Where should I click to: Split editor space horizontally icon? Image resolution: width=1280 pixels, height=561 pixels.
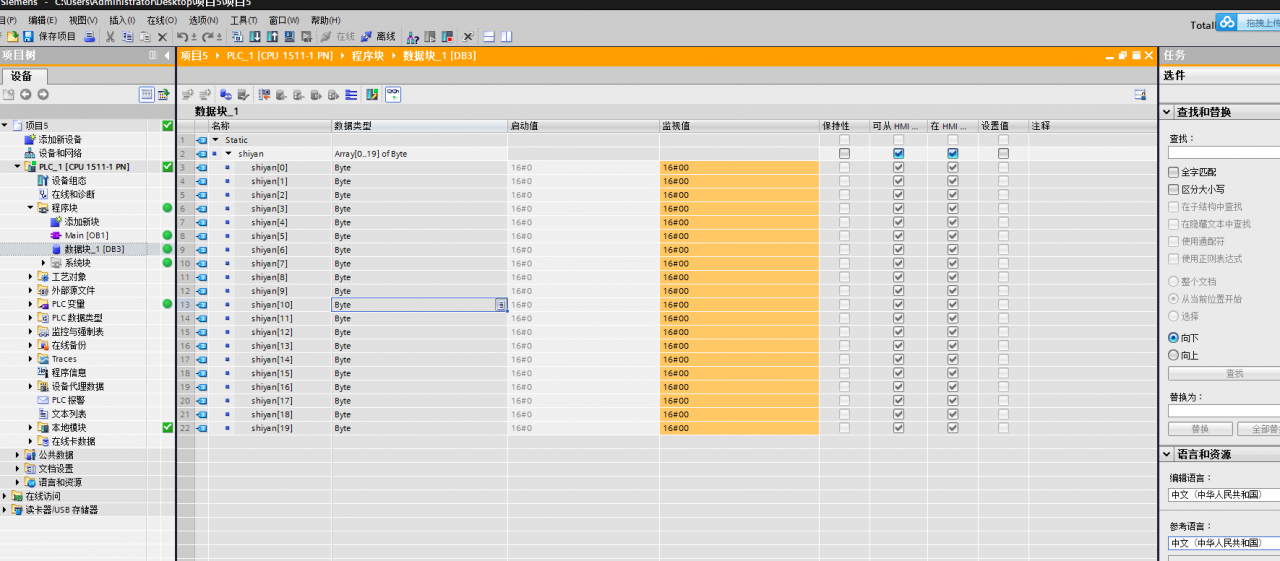490,36
